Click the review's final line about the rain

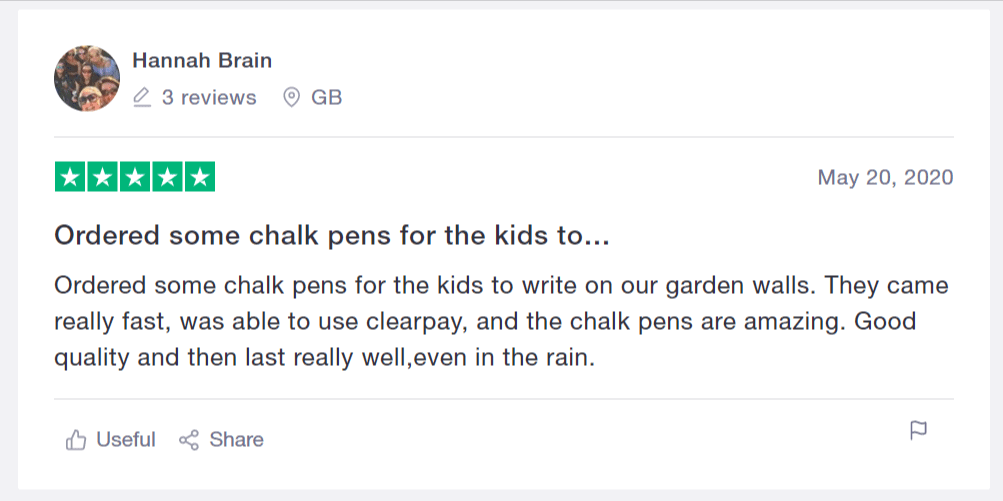pyautogui.click(x=324, y=358)
